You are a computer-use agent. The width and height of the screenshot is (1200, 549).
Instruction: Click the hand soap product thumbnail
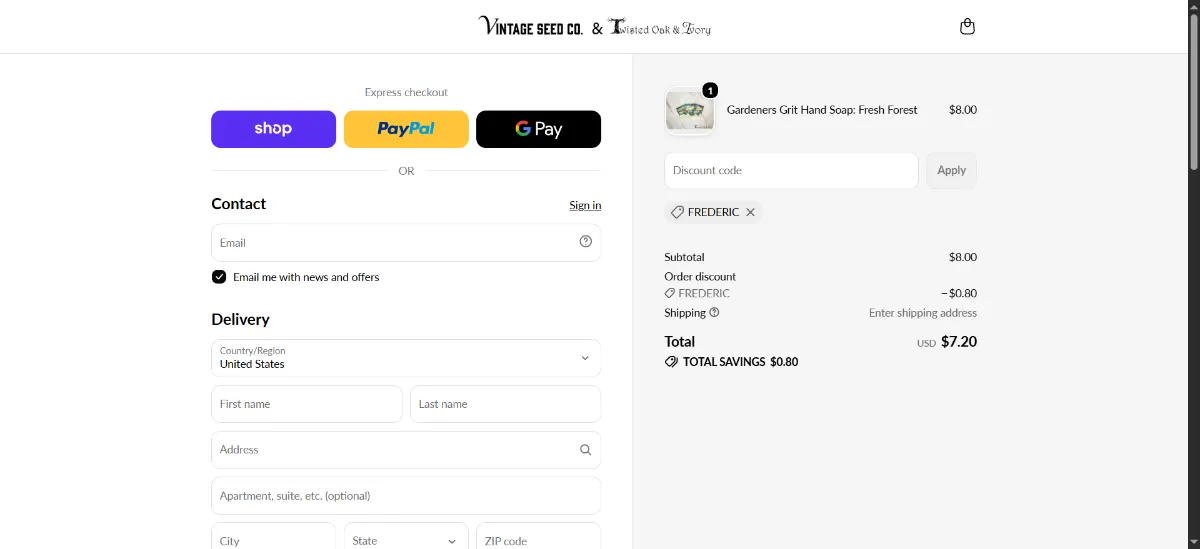[x=689, y=110]
